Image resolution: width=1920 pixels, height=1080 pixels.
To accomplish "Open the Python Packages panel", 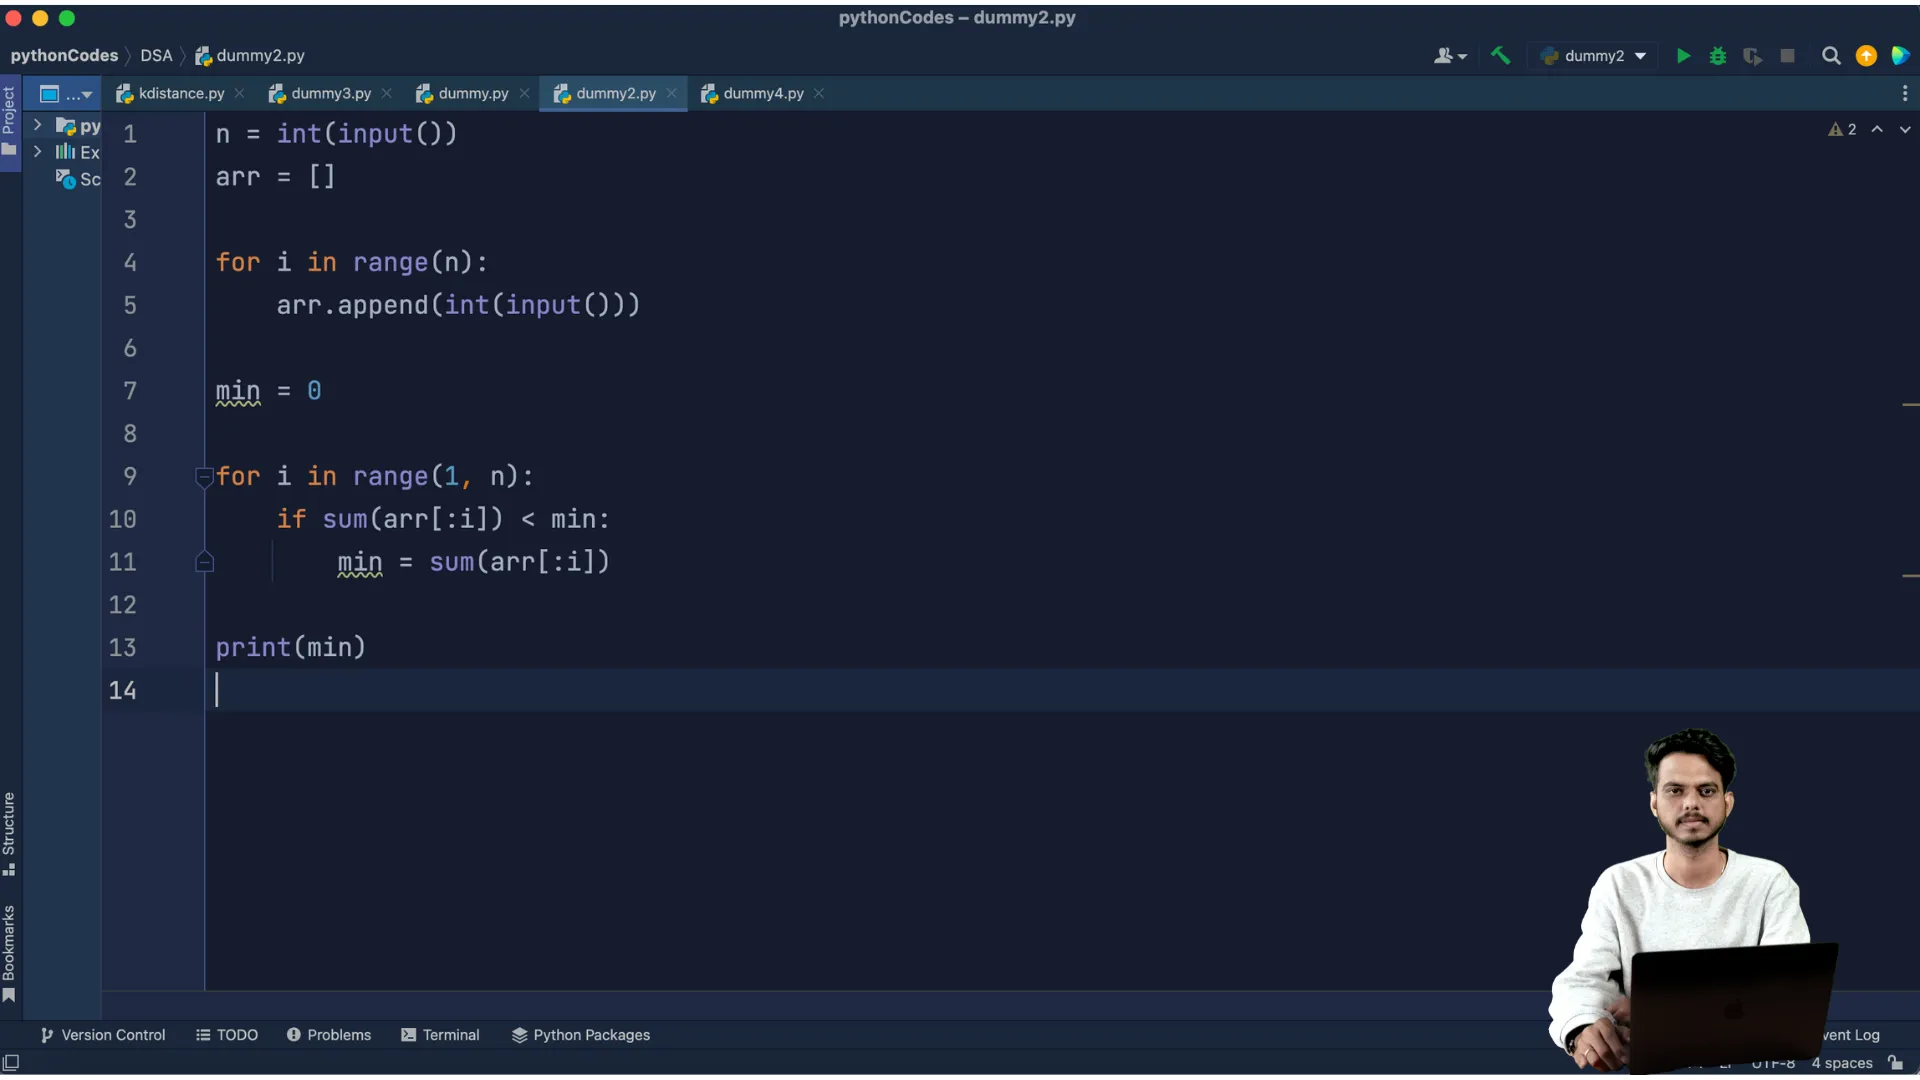I will pyautogui.click(x=581, y=1035).
